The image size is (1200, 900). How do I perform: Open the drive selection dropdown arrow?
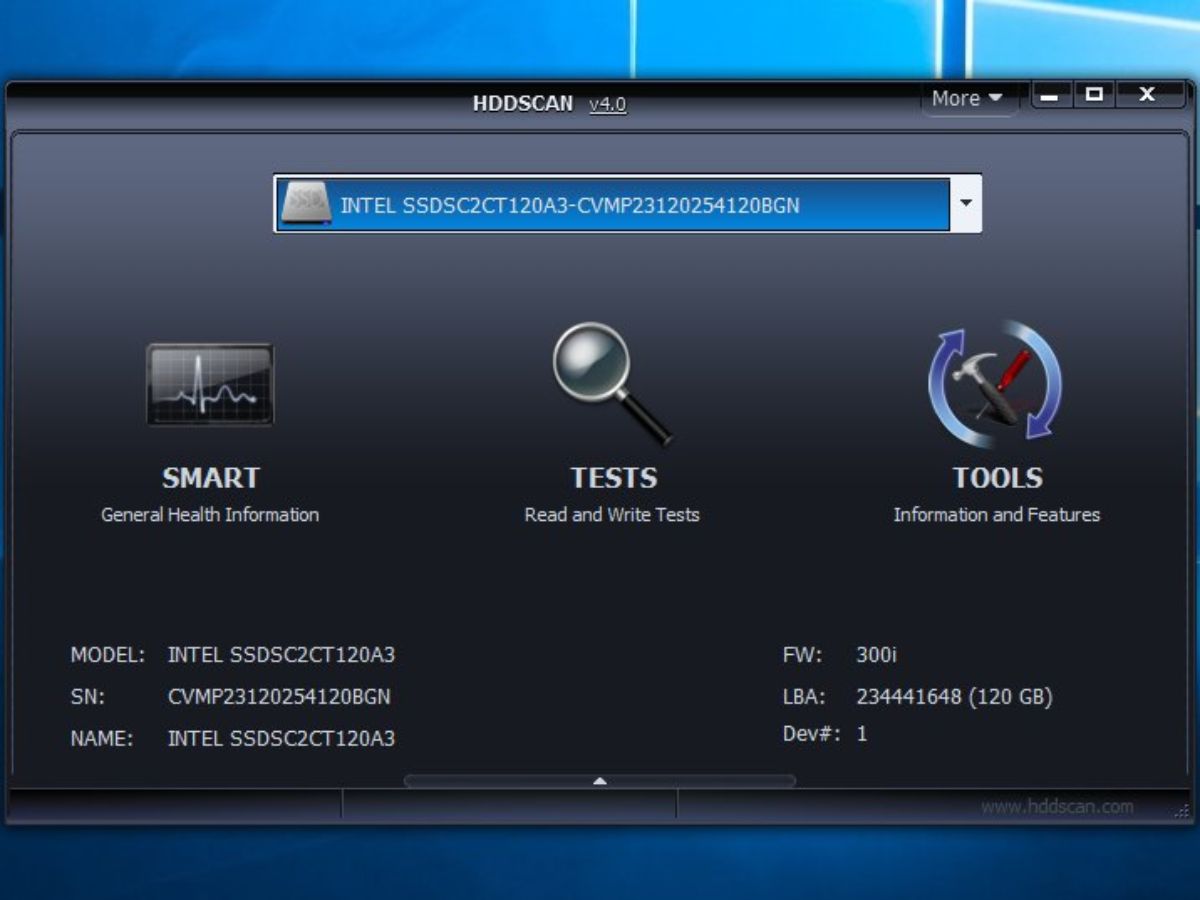(965, 203)
